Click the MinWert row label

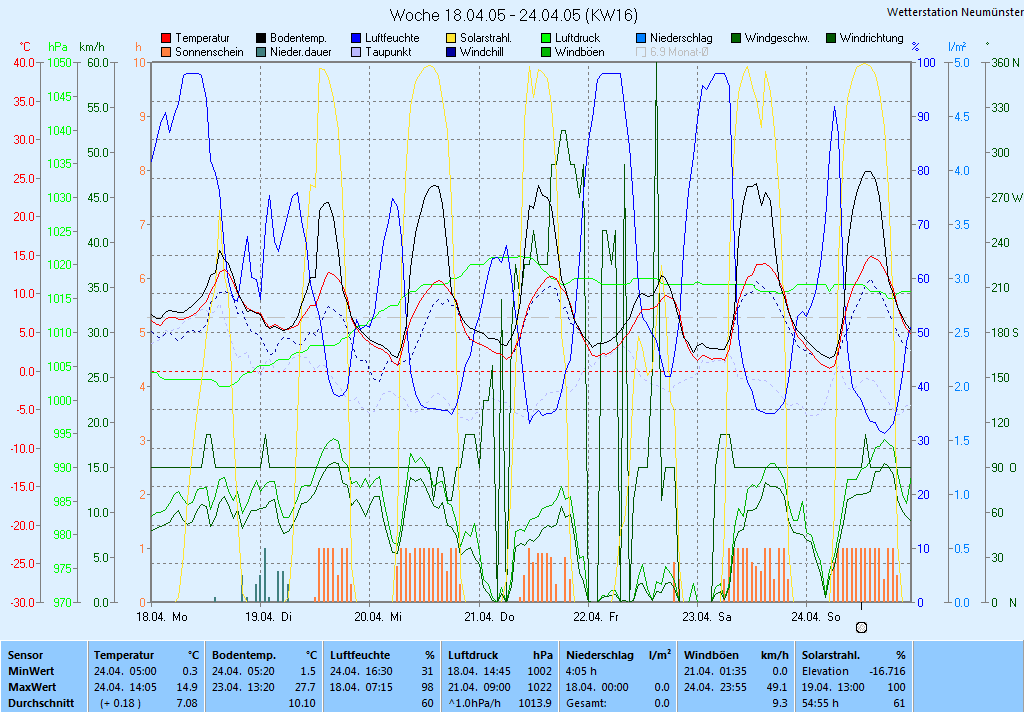[x=31, y=671]
